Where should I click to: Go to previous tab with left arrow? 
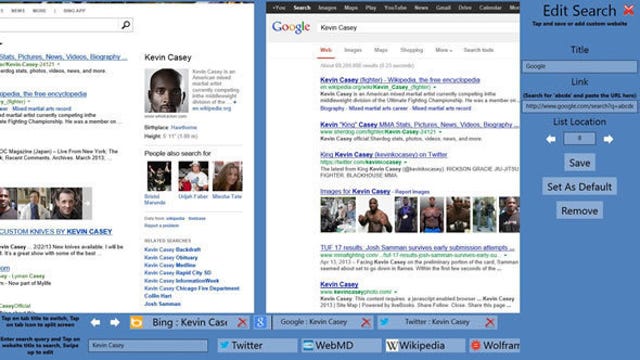[96, 322]
